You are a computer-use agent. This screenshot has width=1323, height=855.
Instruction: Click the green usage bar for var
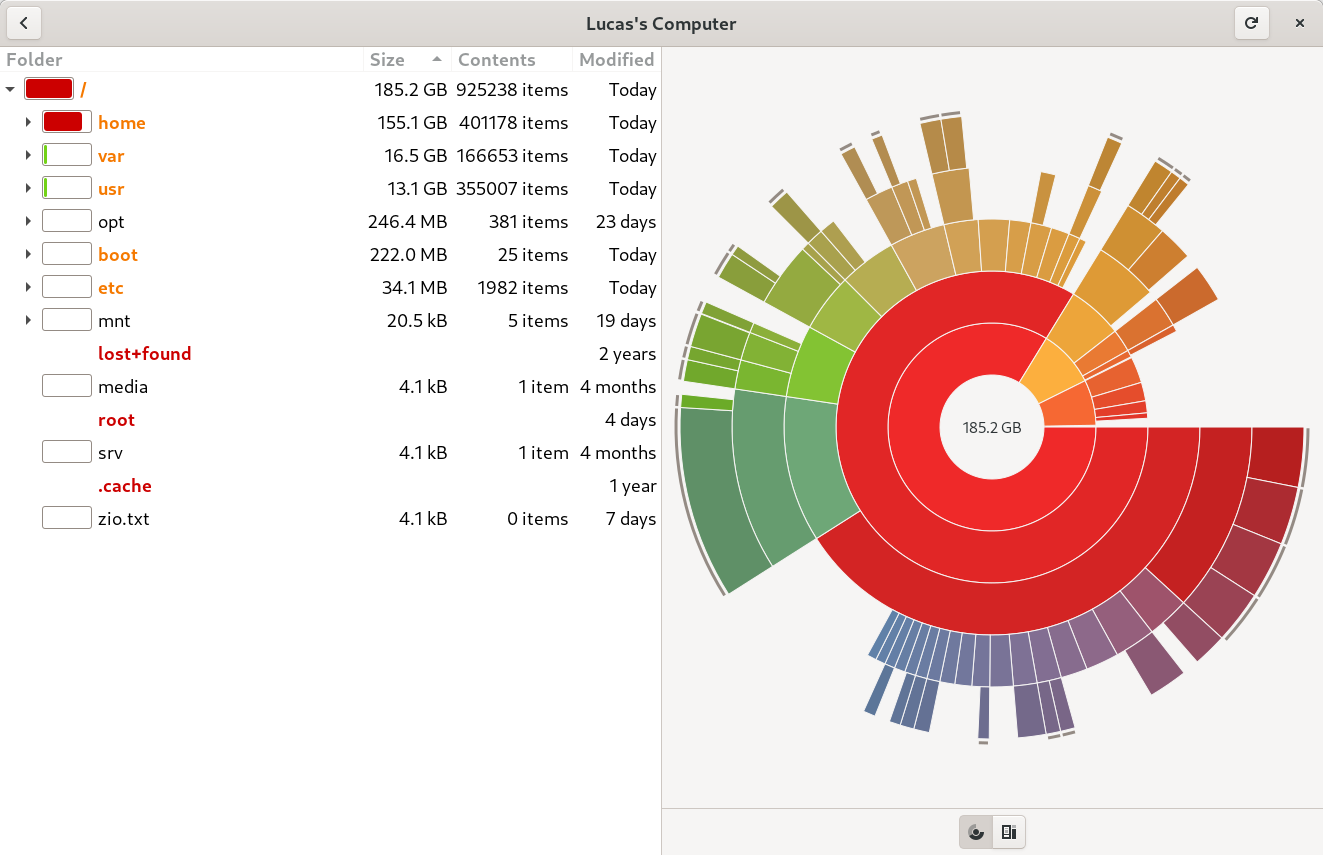pyautogui.click(x=66, y=156)
